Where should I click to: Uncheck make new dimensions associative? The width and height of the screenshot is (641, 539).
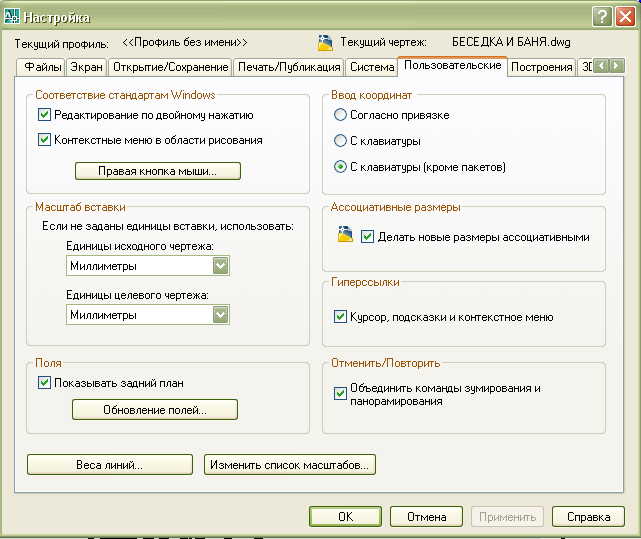[x=367, y=237]
